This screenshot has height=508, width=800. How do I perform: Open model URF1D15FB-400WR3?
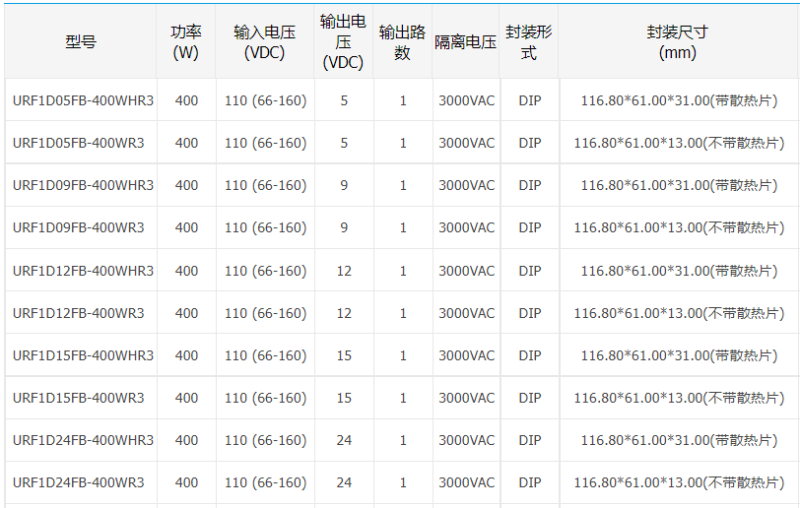[78, 398]
